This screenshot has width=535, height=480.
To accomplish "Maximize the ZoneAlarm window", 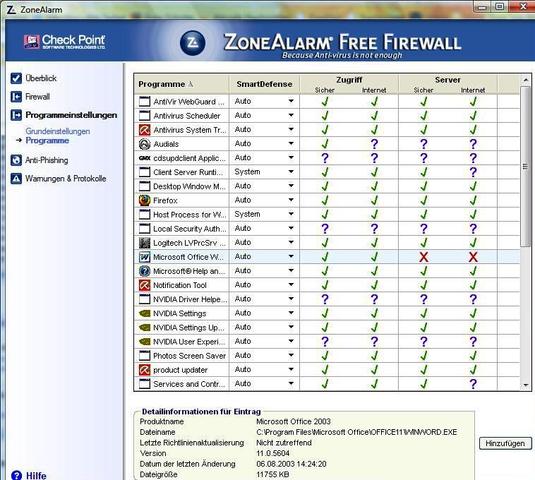I will (500, 7).
